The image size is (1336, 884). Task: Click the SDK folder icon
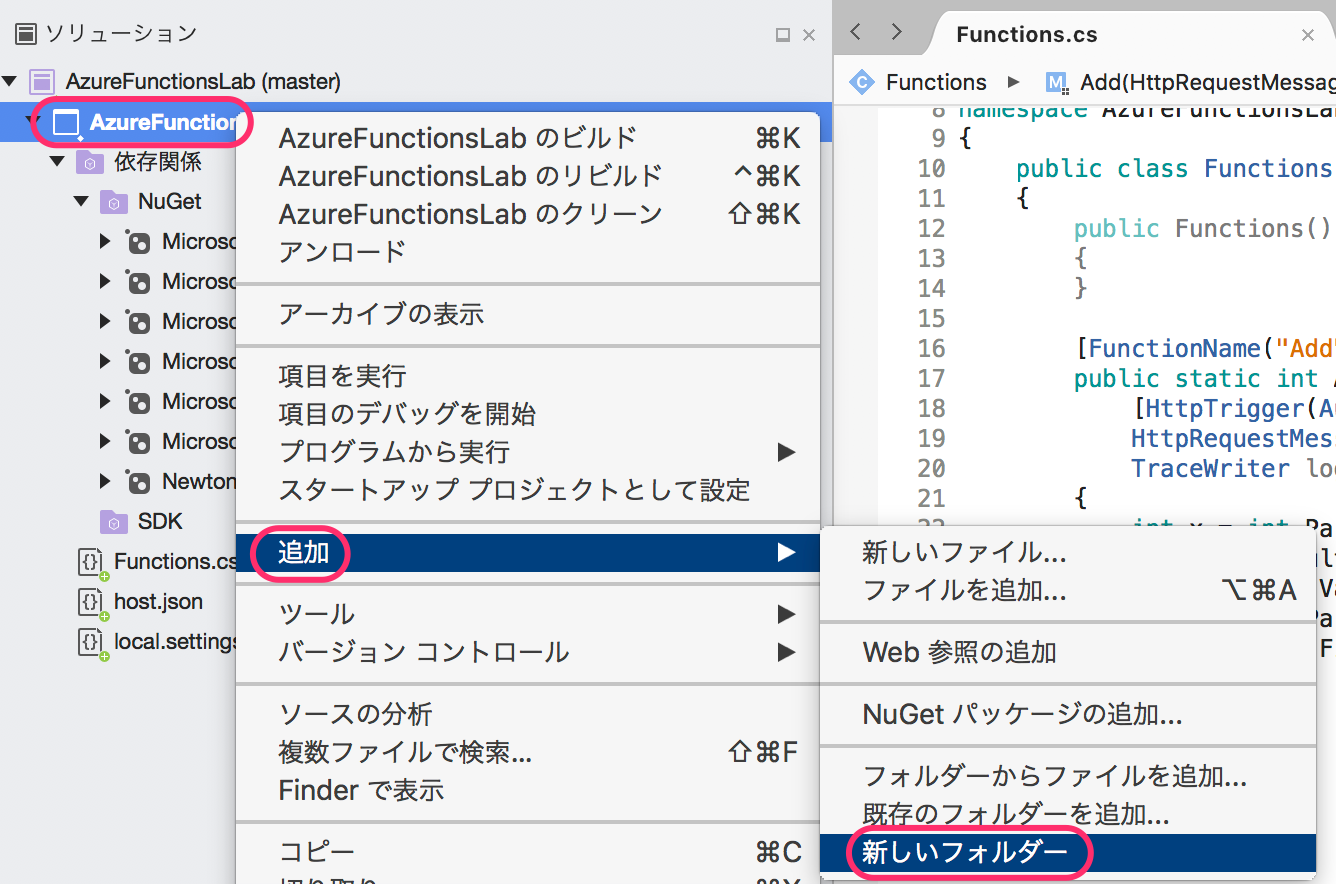click(114, 522)
